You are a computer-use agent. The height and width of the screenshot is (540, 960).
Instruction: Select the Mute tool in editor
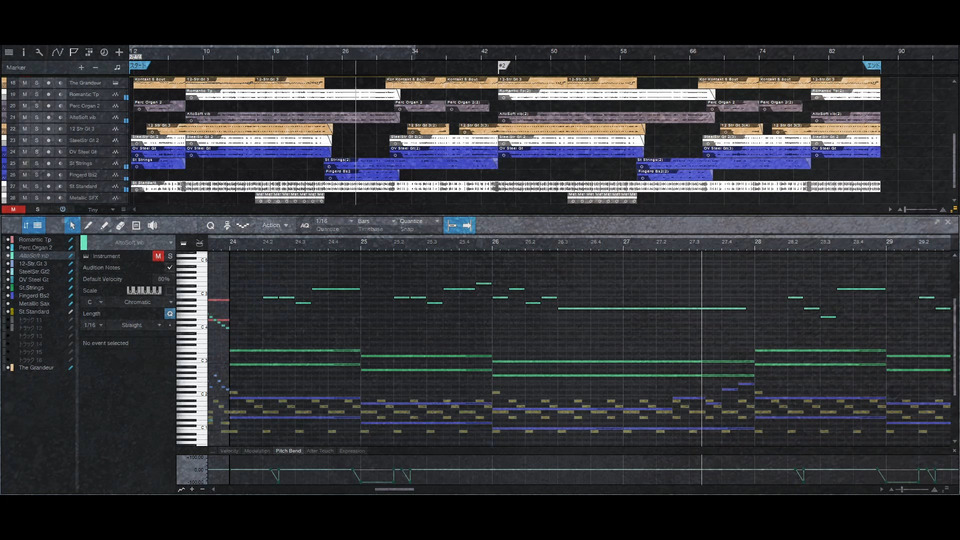(136, 225)
